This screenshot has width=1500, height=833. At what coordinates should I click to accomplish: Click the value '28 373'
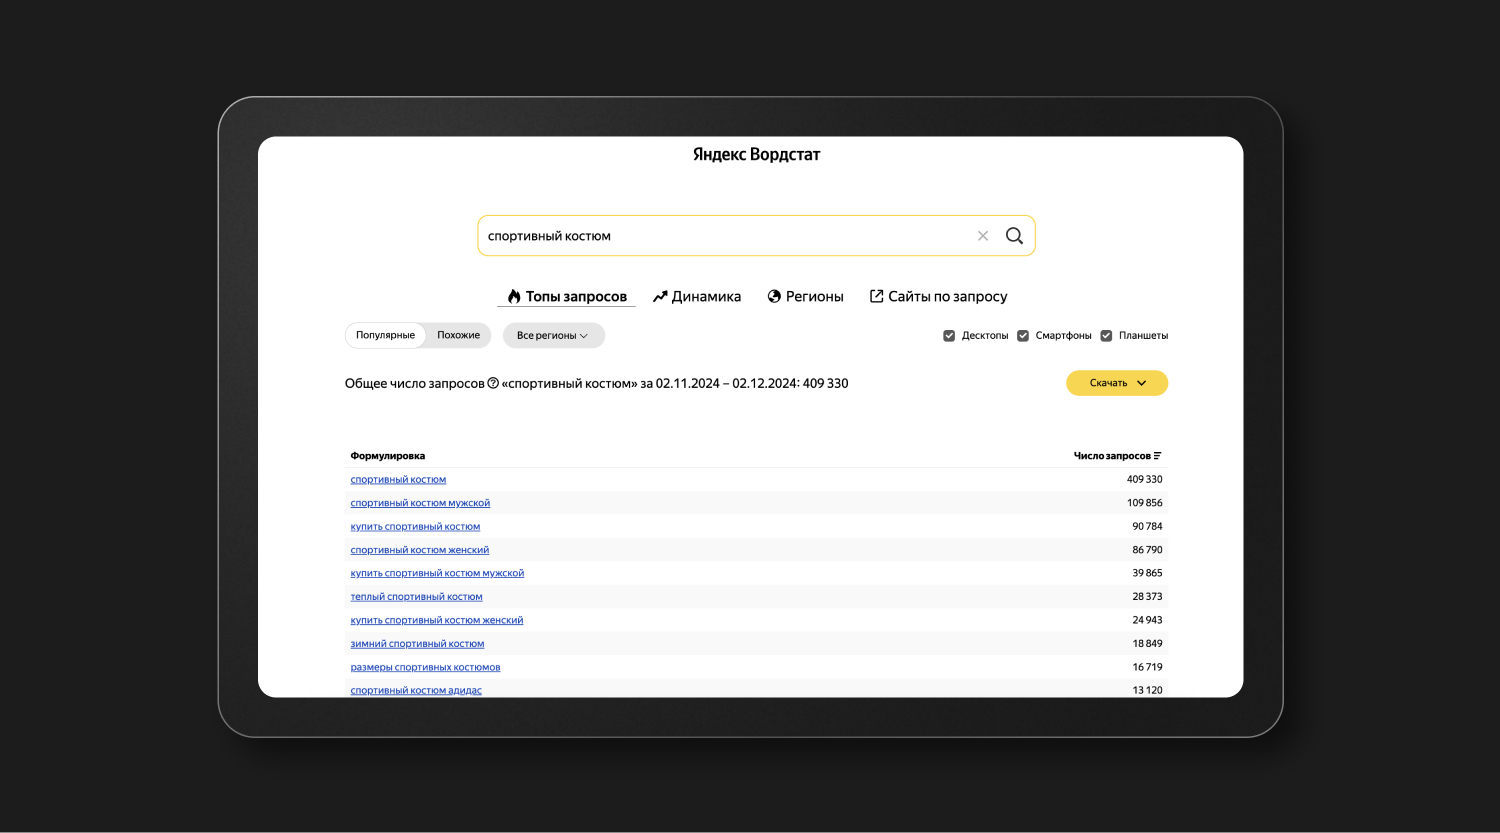[1147, 597]
